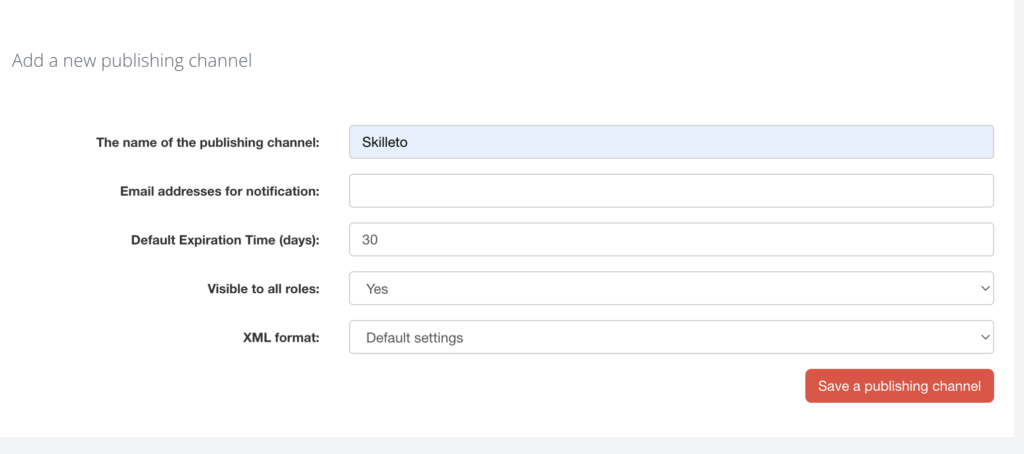Click the 'Email addresses for notification' label
Viewport: 1024px width, 454px height.
219,191
